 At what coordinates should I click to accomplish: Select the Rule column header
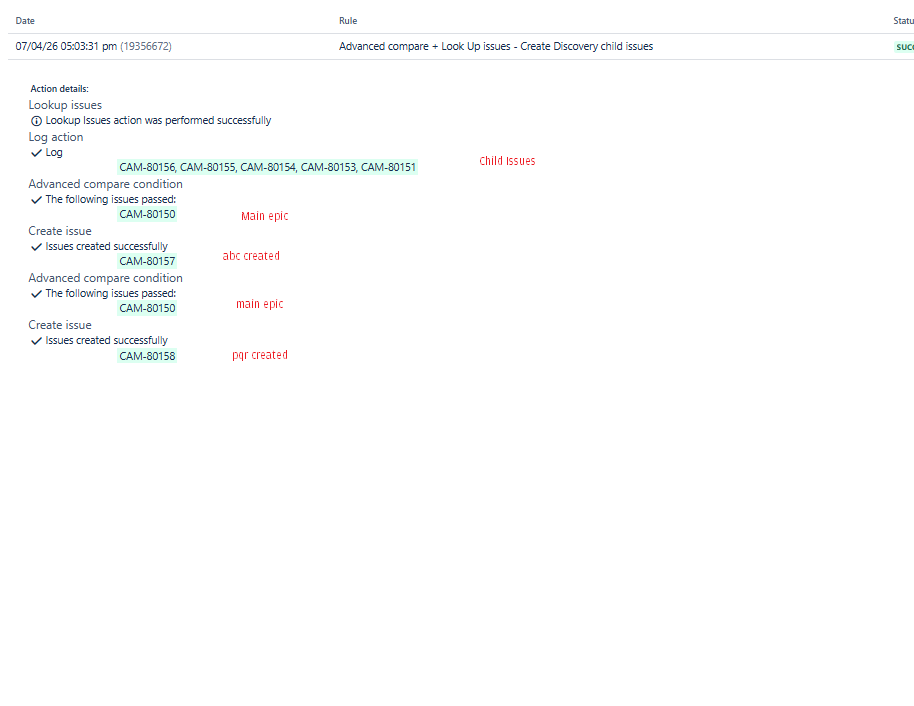coord(347,20)
